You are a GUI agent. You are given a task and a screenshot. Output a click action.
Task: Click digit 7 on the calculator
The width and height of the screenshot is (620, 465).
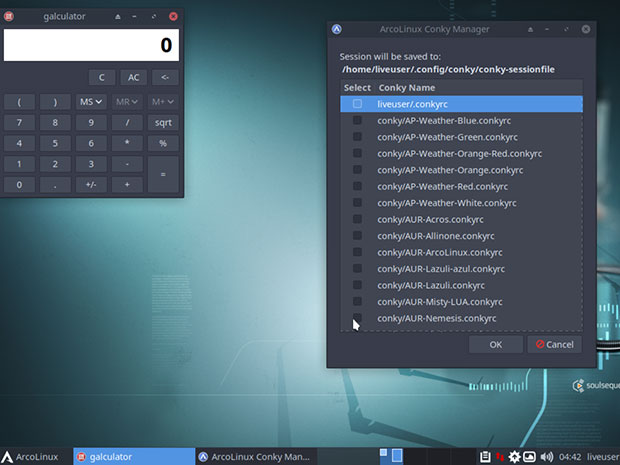(x=19, y=123)
